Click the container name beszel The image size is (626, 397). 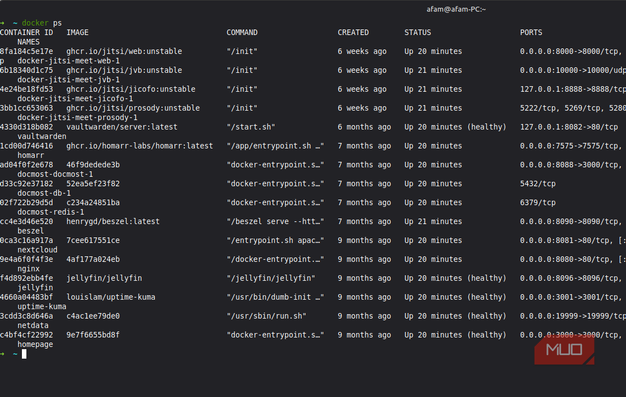tap(31, 231)
